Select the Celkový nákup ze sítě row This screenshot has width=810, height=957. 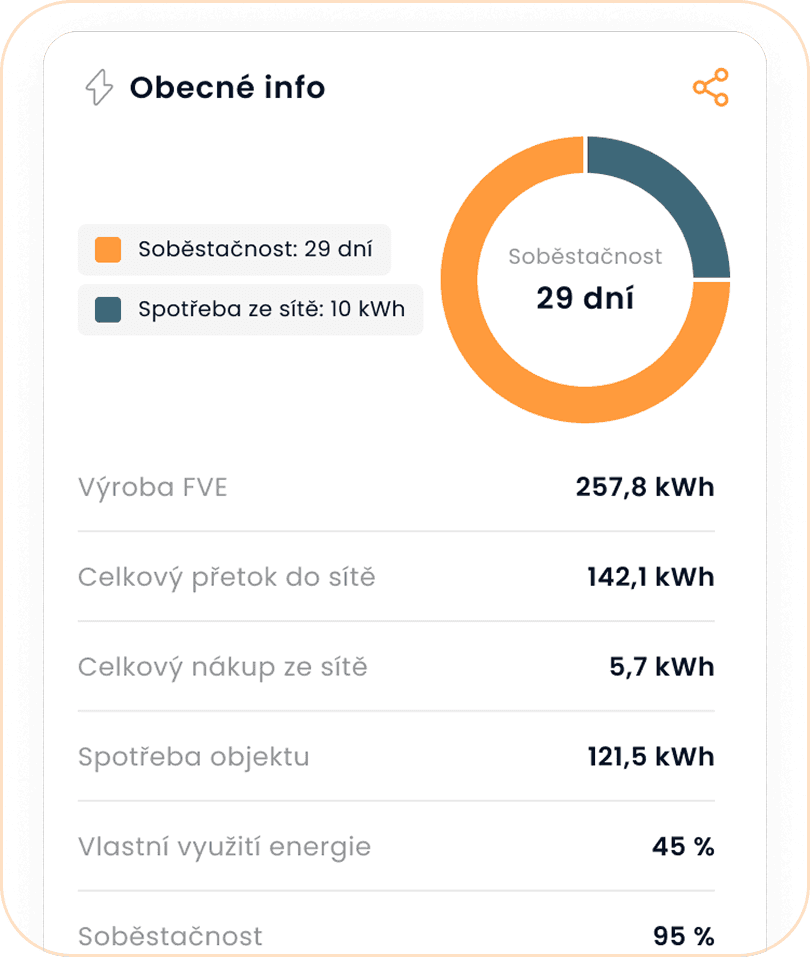click(x=223, y=667)
